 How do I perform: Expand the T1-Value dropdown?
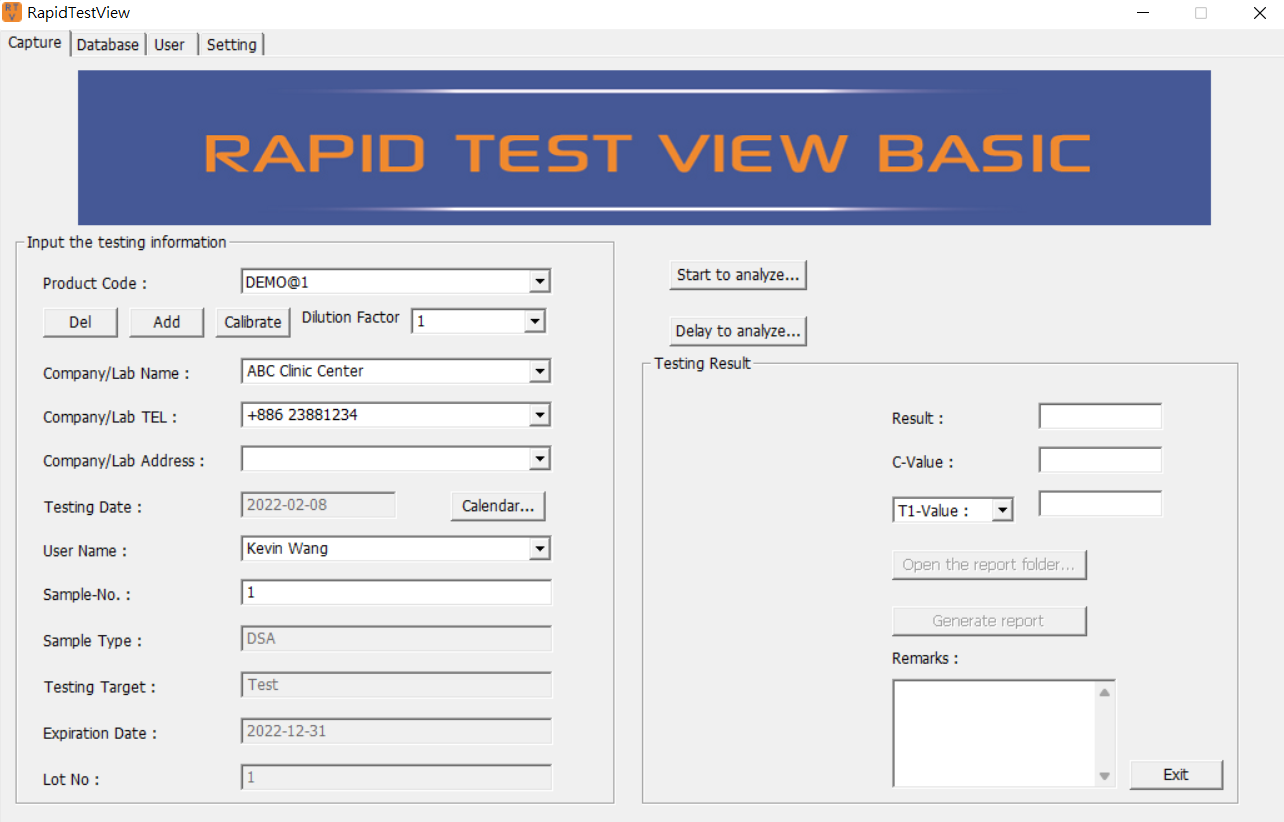pyautogui.click(x=1003, y=510)
